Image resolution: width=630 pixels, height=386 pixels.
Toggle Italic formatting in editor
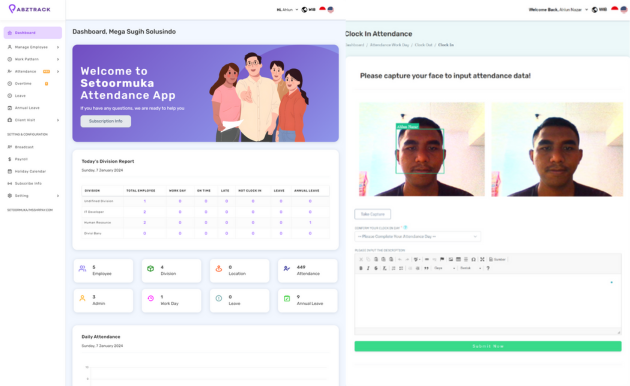click(x=368, y=268)
